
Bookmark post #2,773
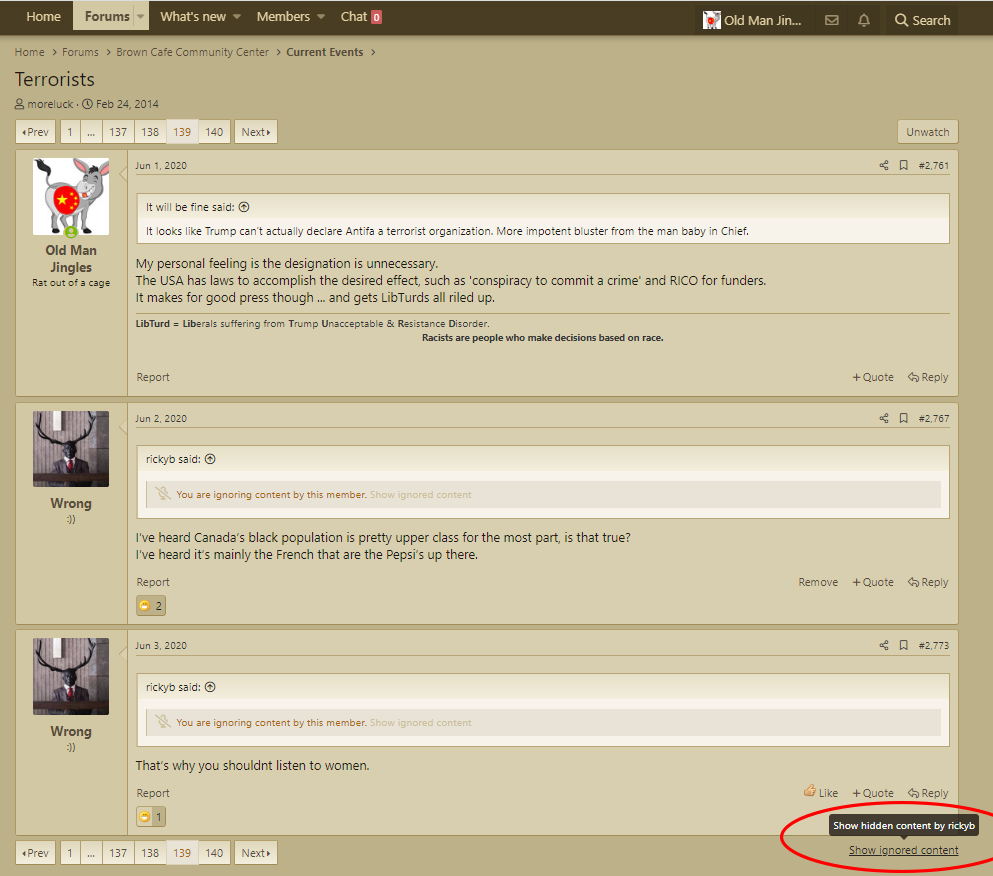(x=904, y=645)
